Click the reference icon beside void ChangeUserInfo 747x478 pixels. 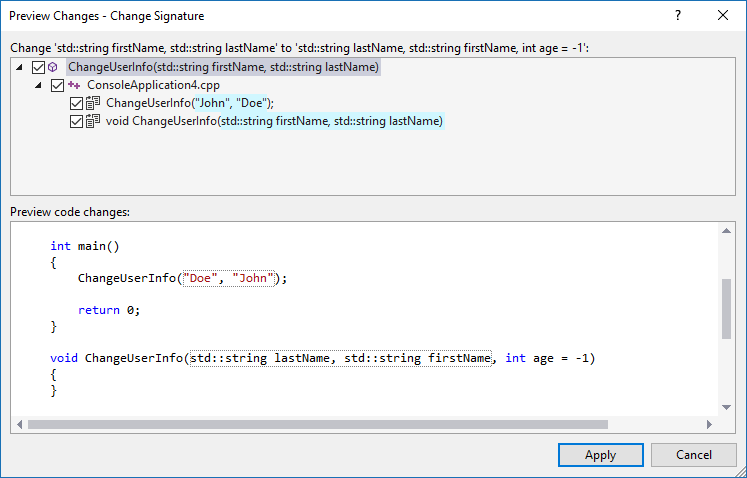pyautogui.click(x=93, y=121)
